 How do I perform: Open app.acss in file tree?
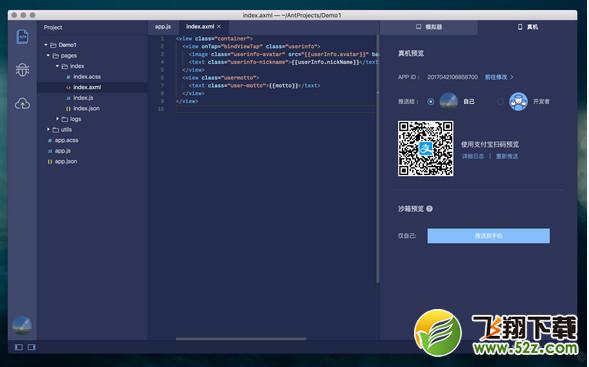[x=66, y=140]
